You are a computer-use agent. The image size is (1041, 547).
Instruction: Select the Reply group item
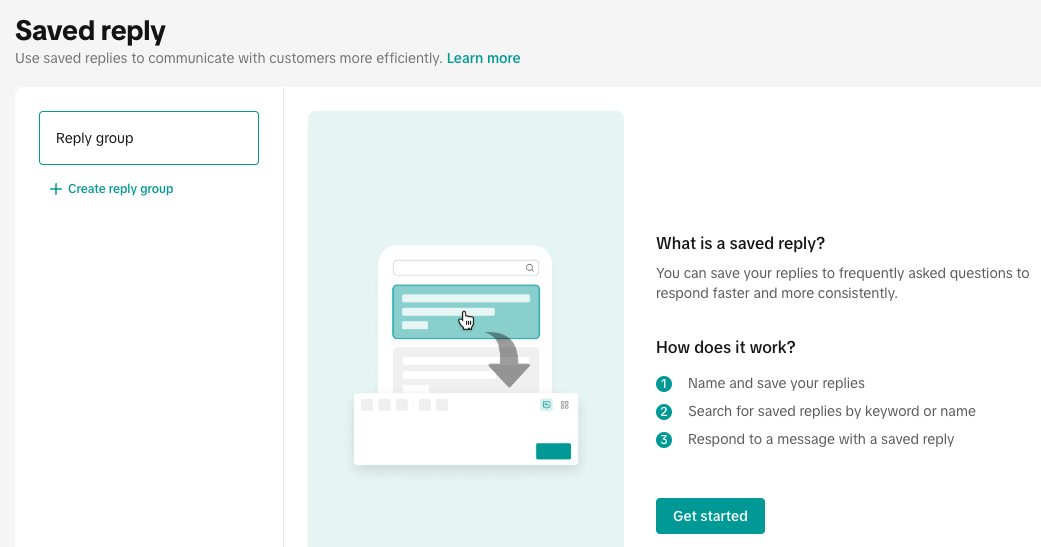tap(149, 138)
